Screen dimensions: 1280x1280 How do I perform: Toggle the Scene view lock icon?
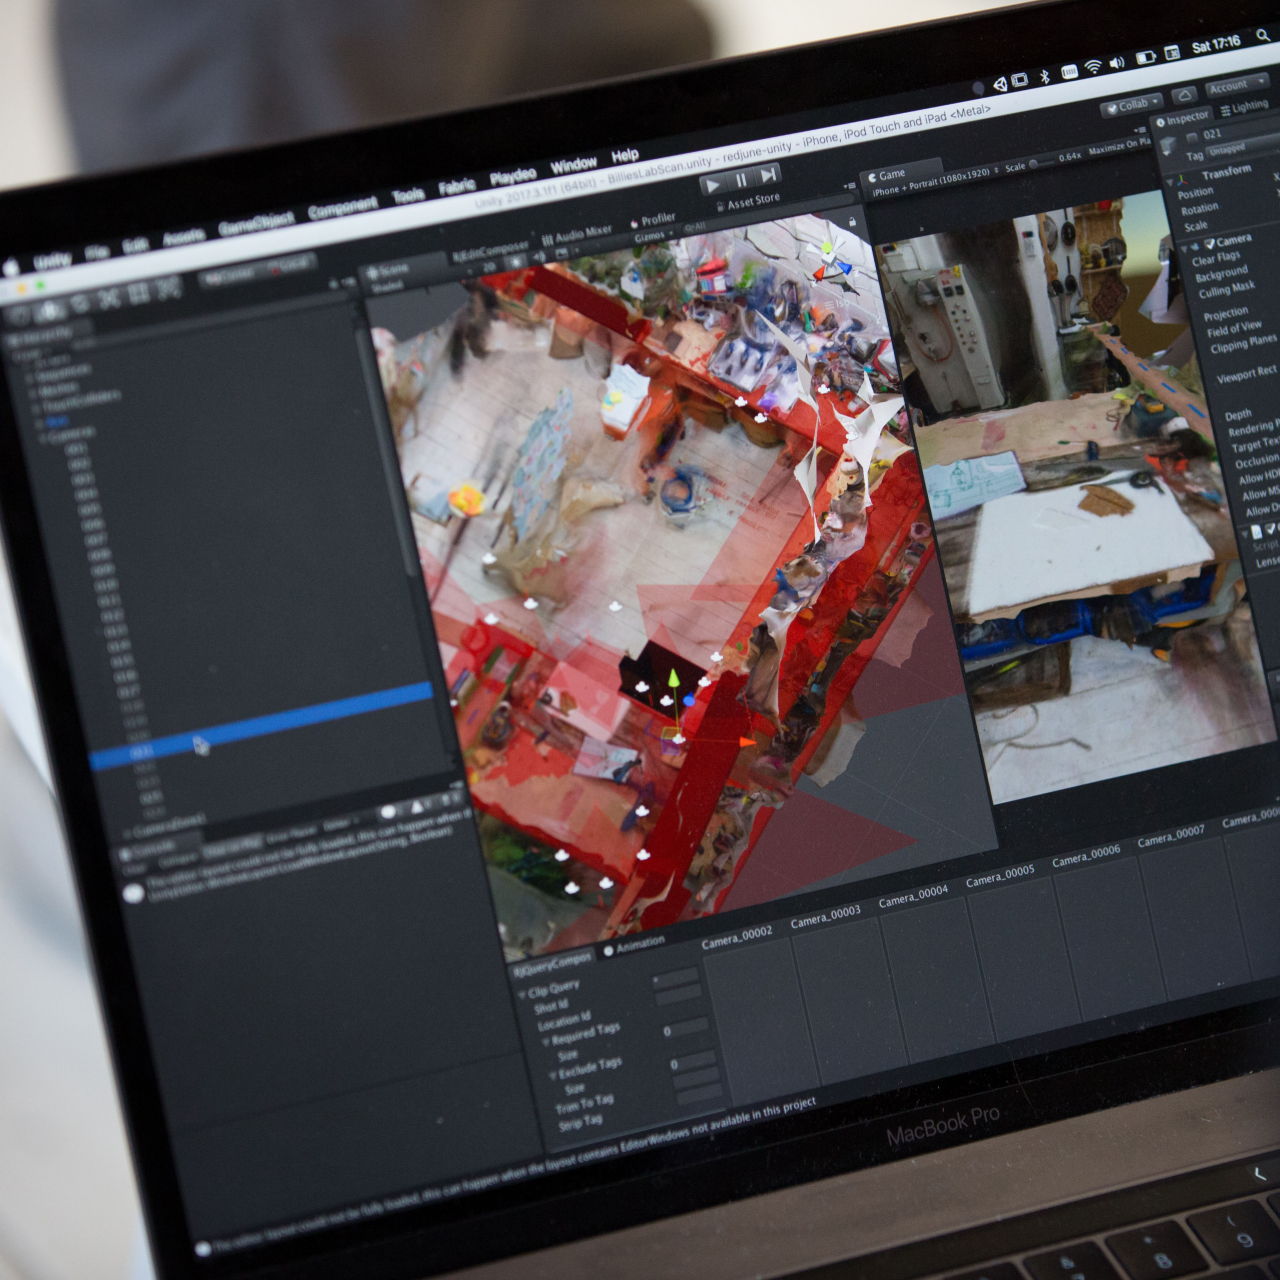pos(852,221)
